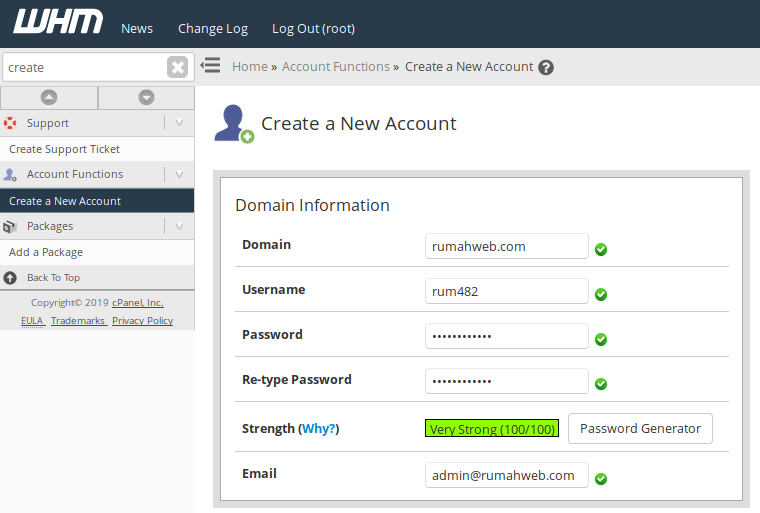Screen dimensions: 760x513
Task: Click the Create a New Account page title
Action: pyautogui.click(x=359, y=124)
